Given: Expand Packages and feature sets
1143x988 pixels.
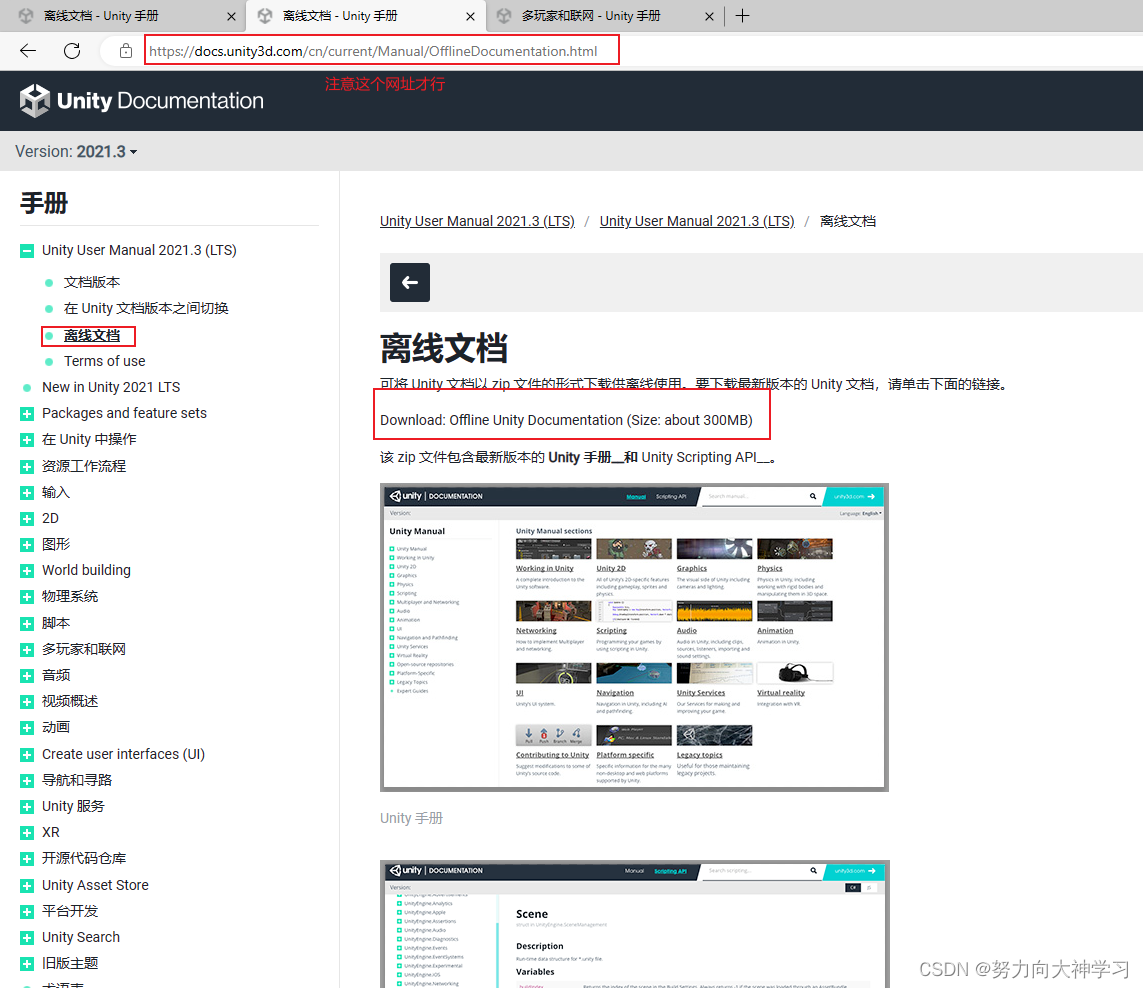Looking at the screenshot, I should [x=27, y=414].
